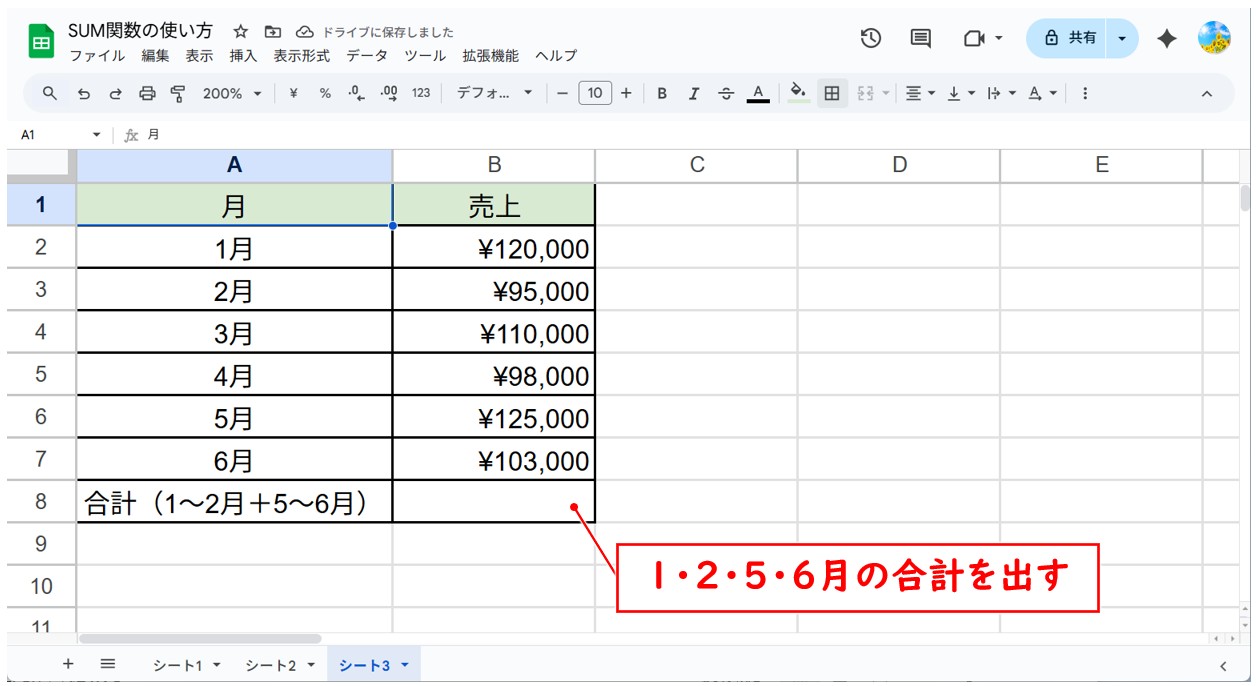
Task: Add a new sheet with plus button
Action: (x=68, y=664)
